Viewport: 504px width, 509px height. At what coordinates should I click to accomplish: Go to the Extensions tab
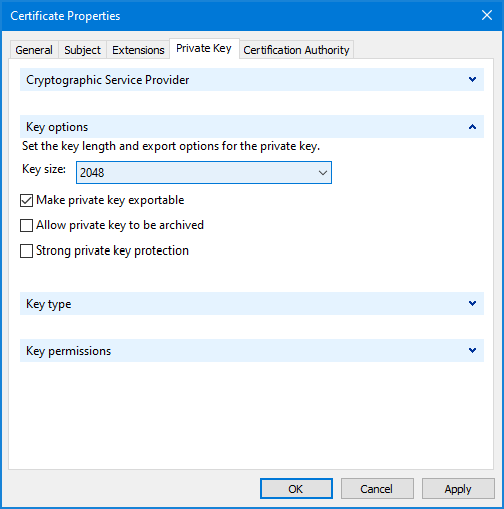click(138, 50)
